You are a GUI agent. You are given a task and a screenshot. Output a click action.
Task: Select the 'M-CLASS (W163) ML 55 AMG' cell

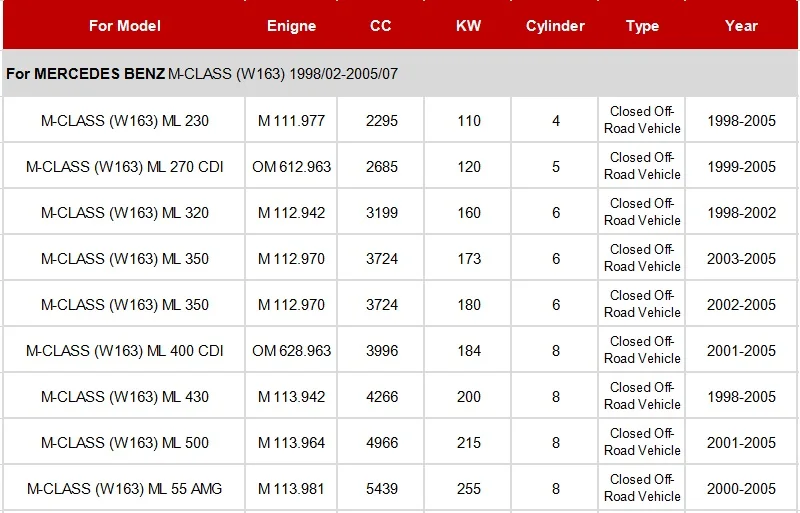pyautogui.click(x=124, y=488)
